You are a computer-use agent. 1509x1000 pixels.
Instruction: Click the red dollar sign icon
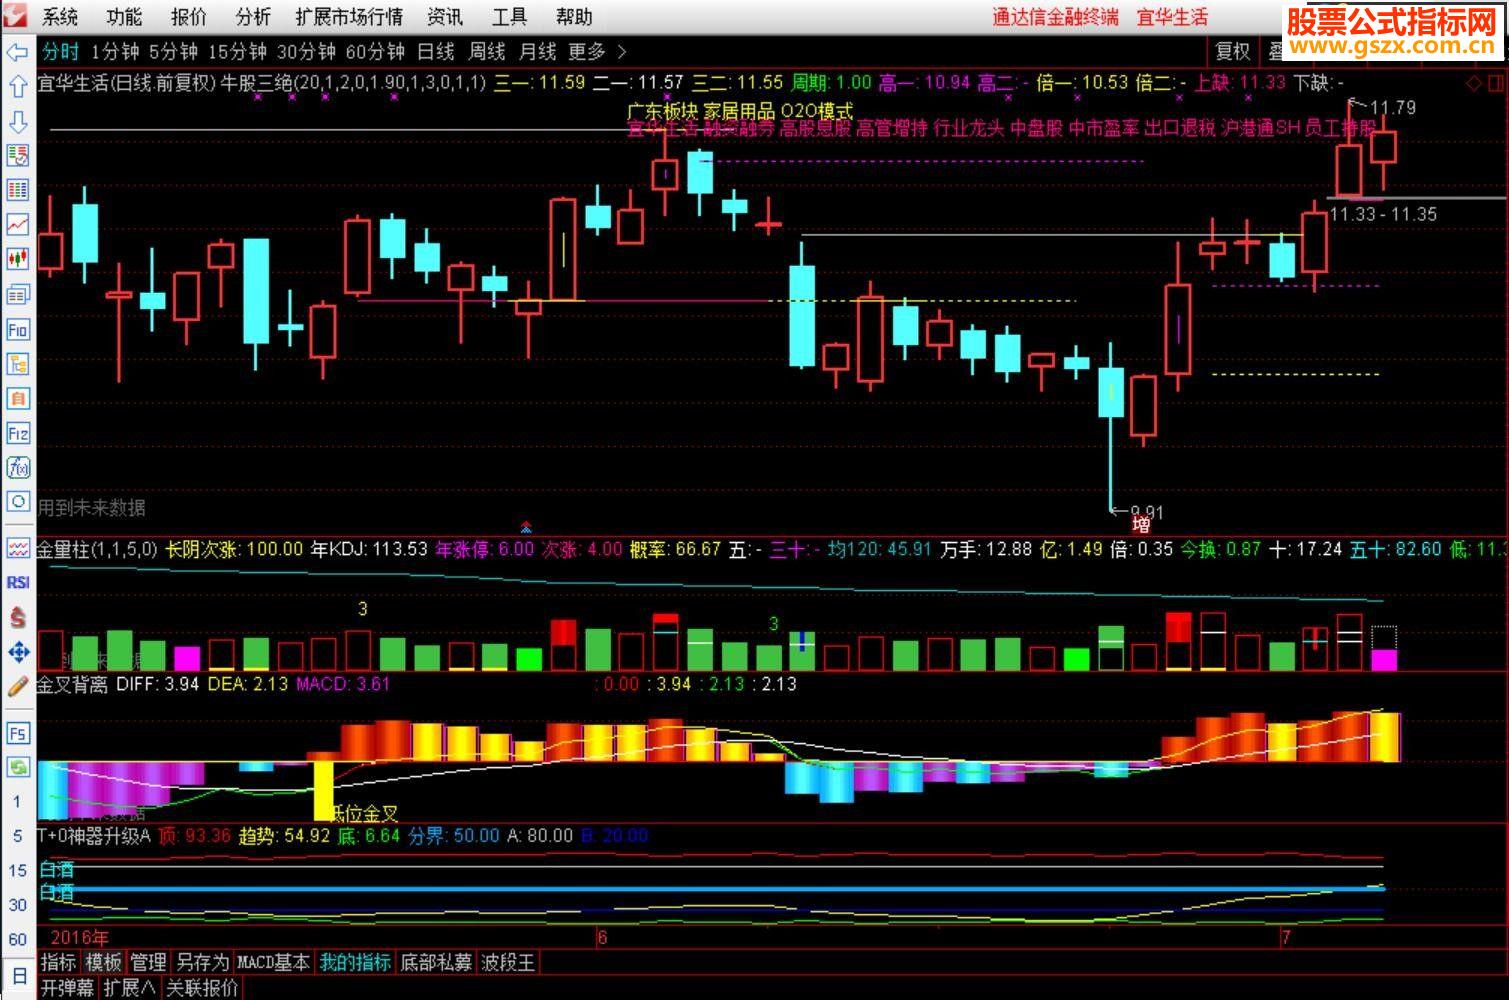tap(17, 617)
